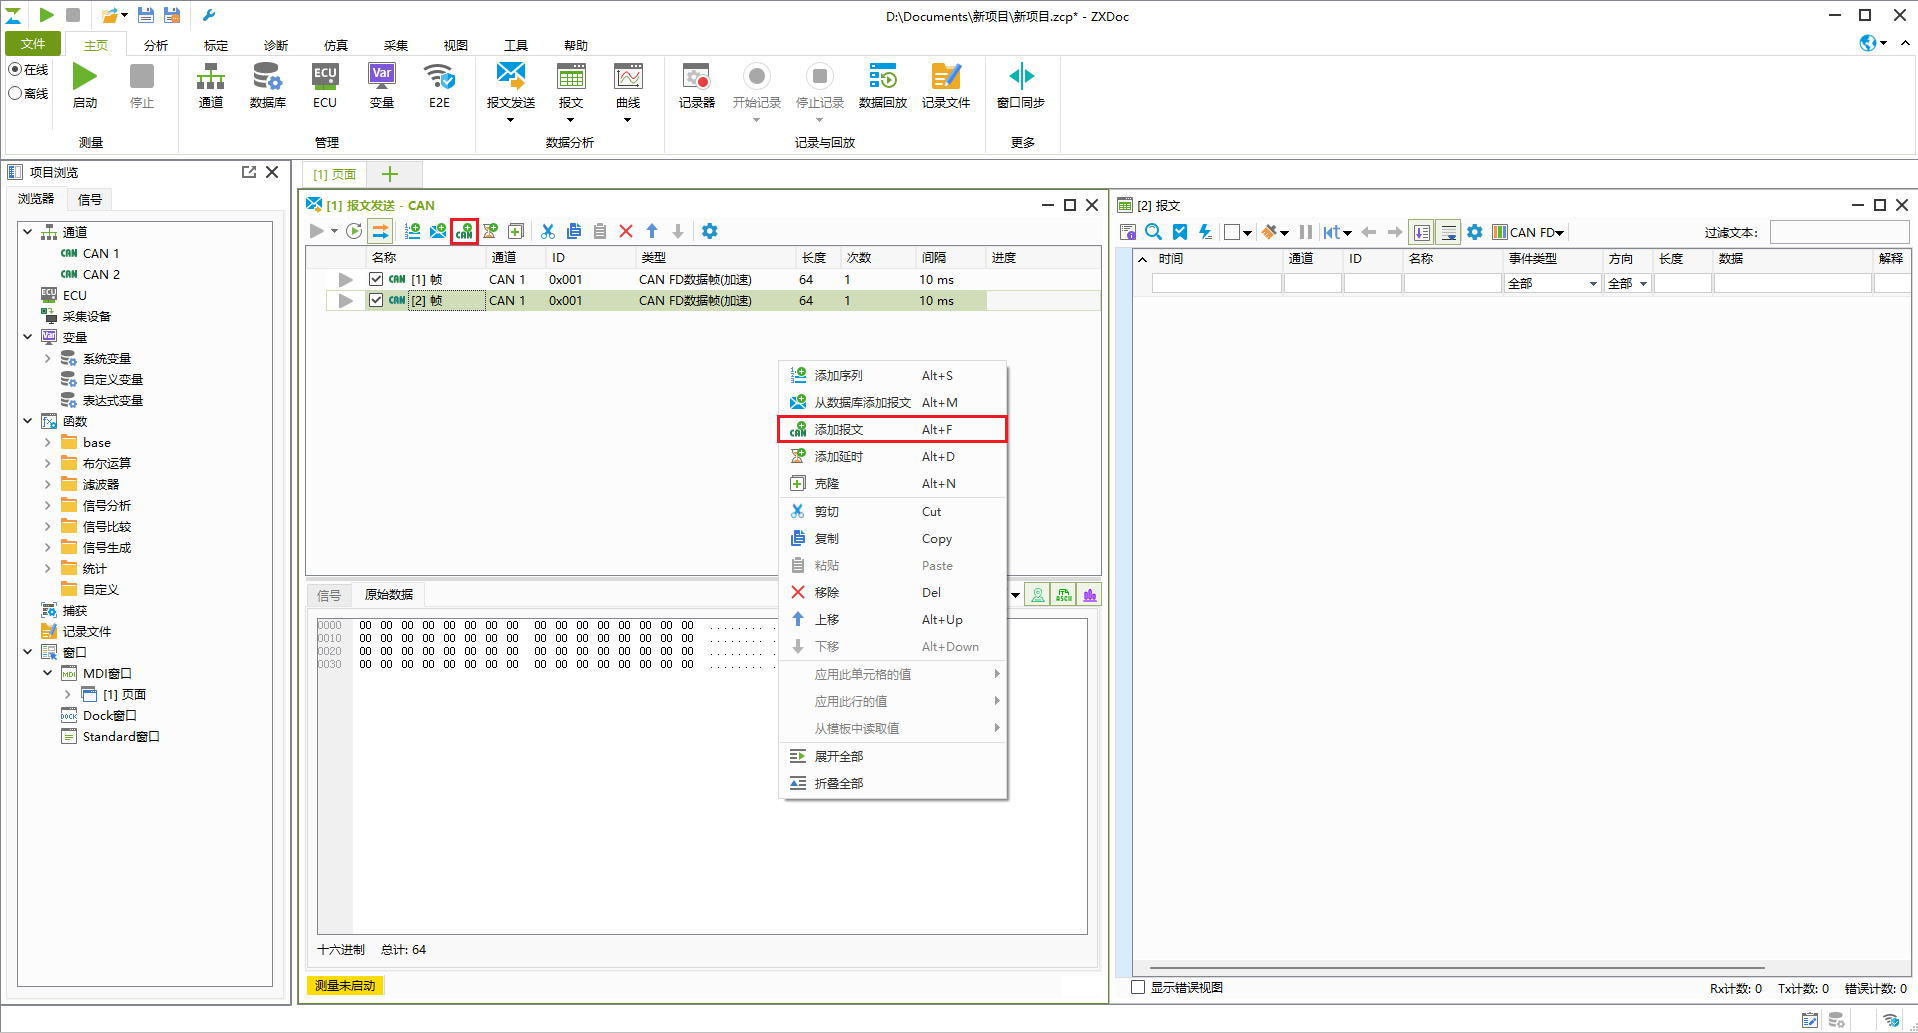Open the ECU management icon
Viewport: 1918px width, 1033px height.
[325, 77]
